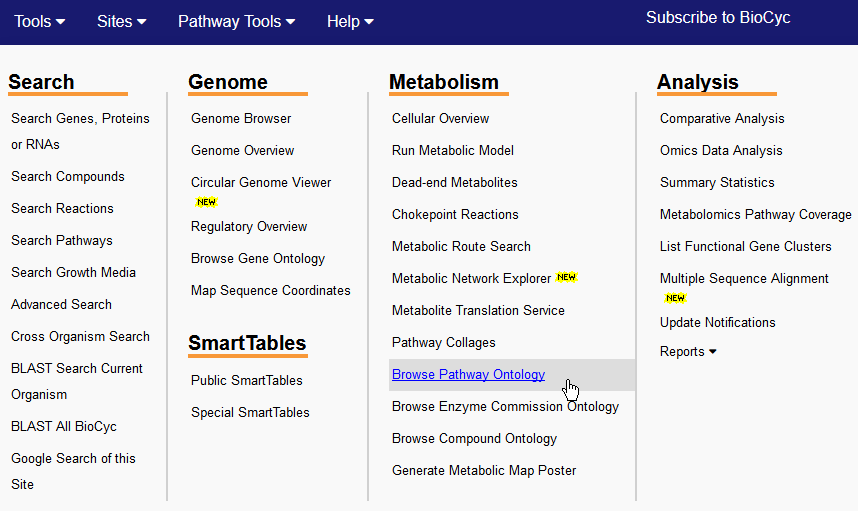This screenshot has width=858, height=511.
Task: Open BLAST All BioCyc
Action: point(64,426)
